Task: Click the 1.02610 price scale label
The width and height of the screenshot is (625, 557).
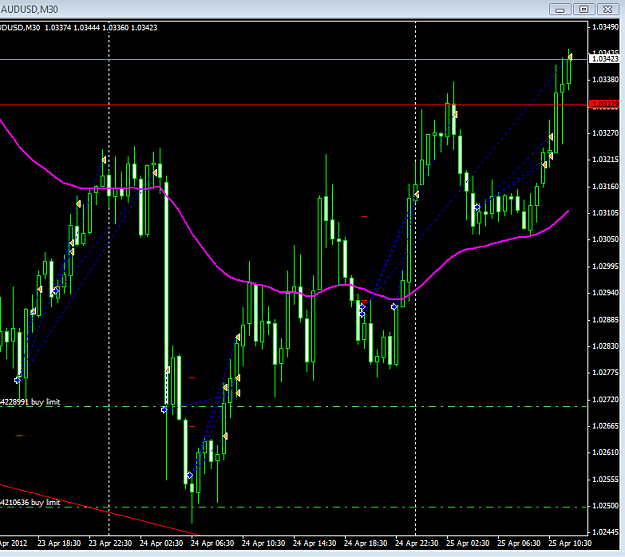Action: coord(605,453)
